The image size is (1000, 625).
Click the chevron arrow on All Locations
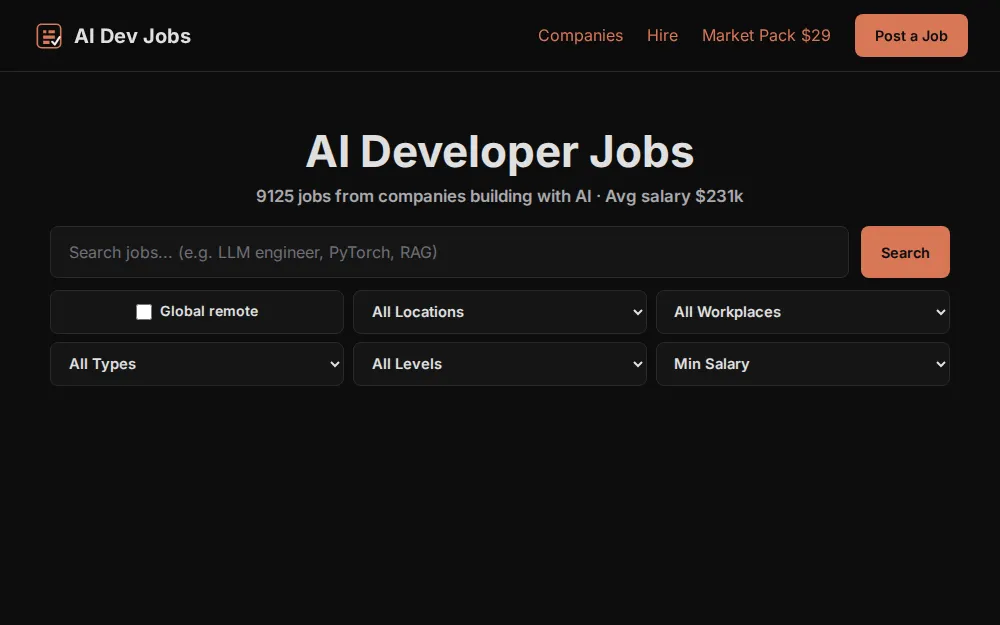(x=637, y=312)
